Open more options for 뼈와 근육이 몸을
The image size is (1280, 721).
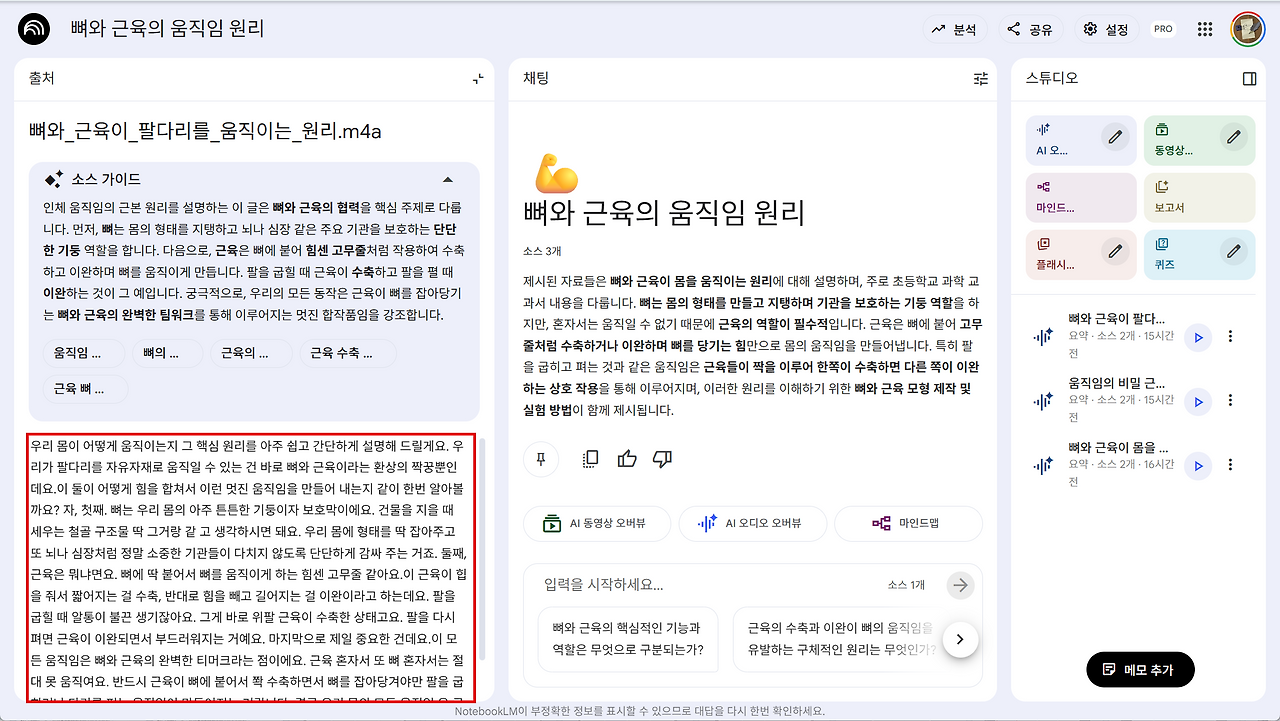pyautogui.click(x=1231, y=465)
